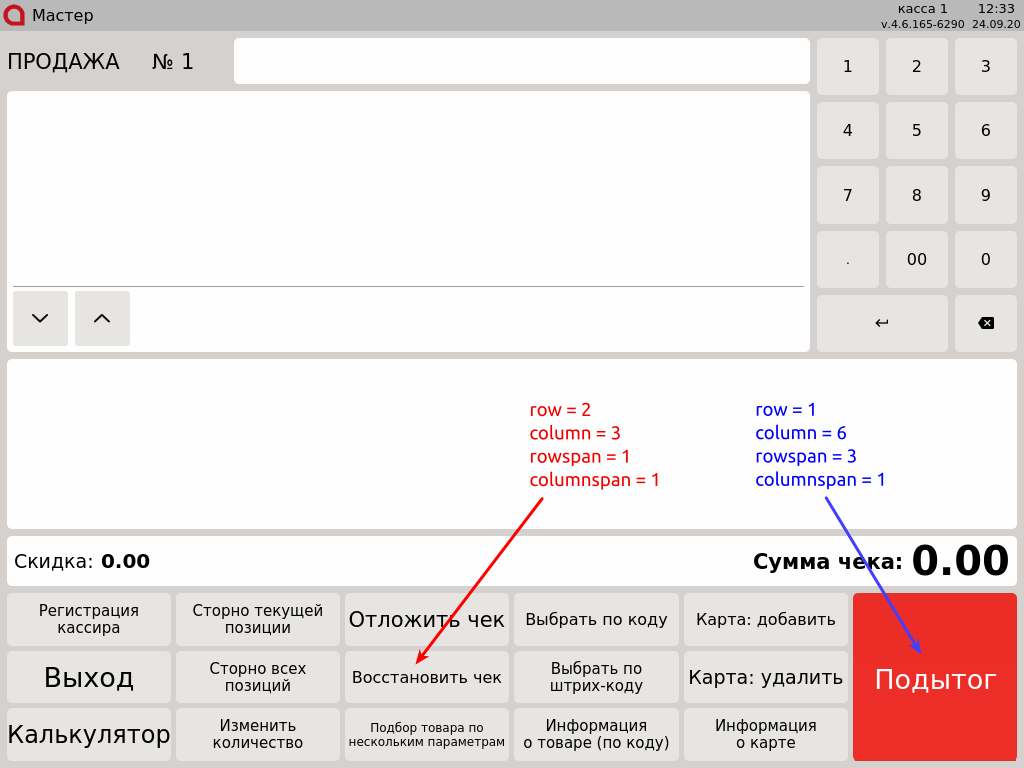
Task: Click the scroll down chevron button
Action: point(40,318)
